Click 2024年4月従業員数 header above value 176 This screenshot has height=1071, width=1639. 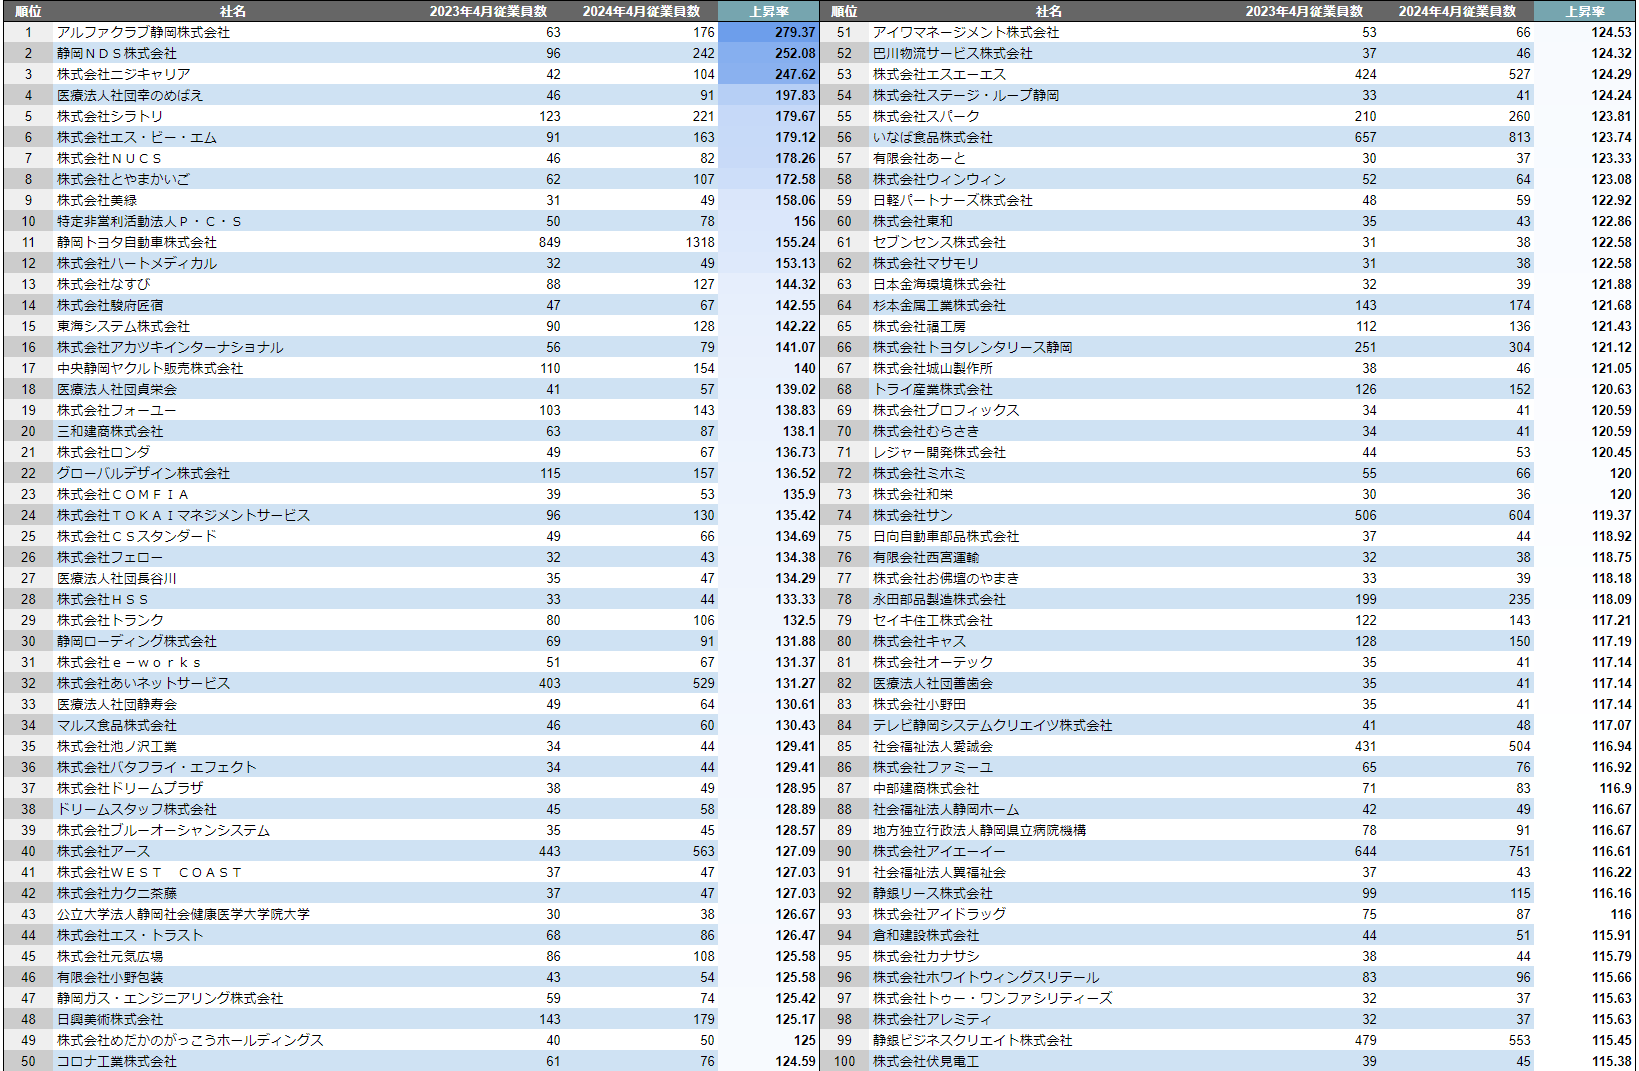[x=641, y=11]
